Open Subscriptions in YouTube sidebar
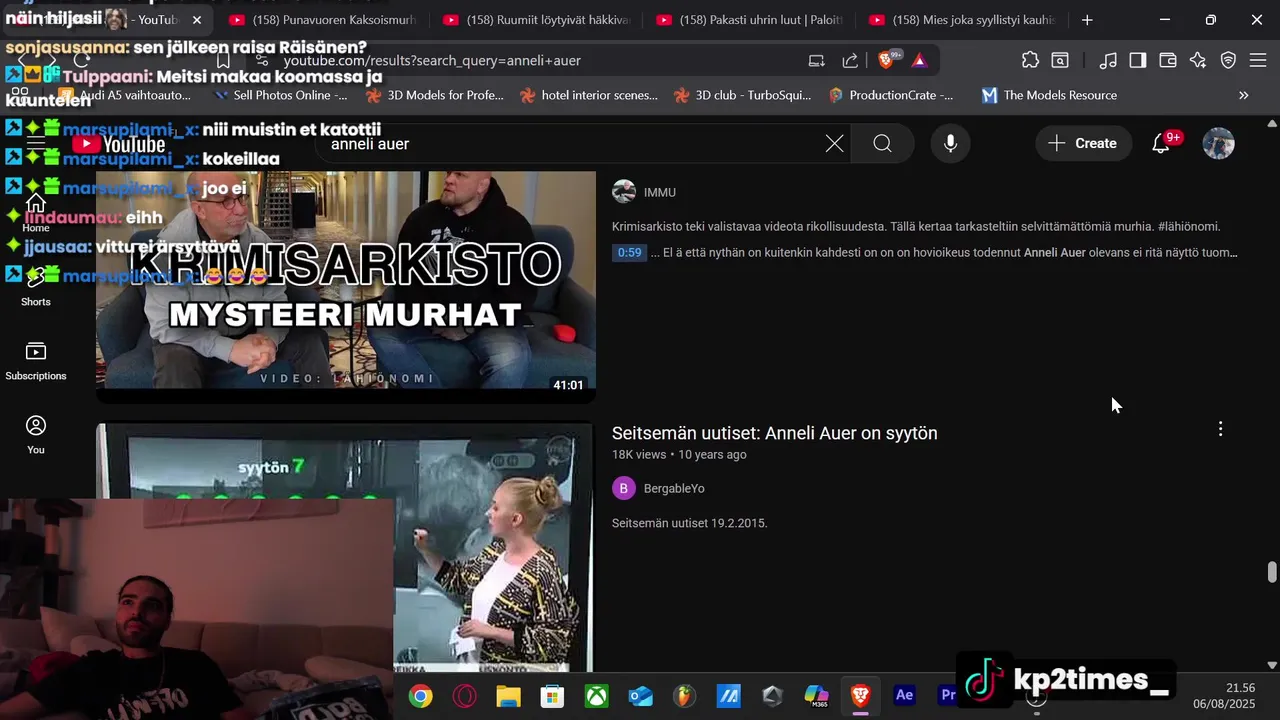 pyautogui.click(x=36, y=361)
